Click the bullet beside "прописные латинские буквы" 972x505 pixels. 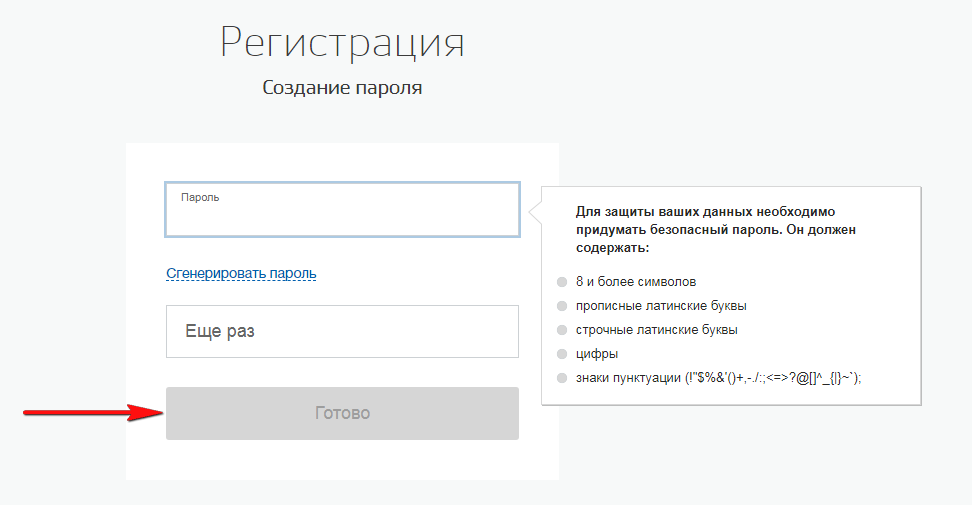click(x=562, y=306)
